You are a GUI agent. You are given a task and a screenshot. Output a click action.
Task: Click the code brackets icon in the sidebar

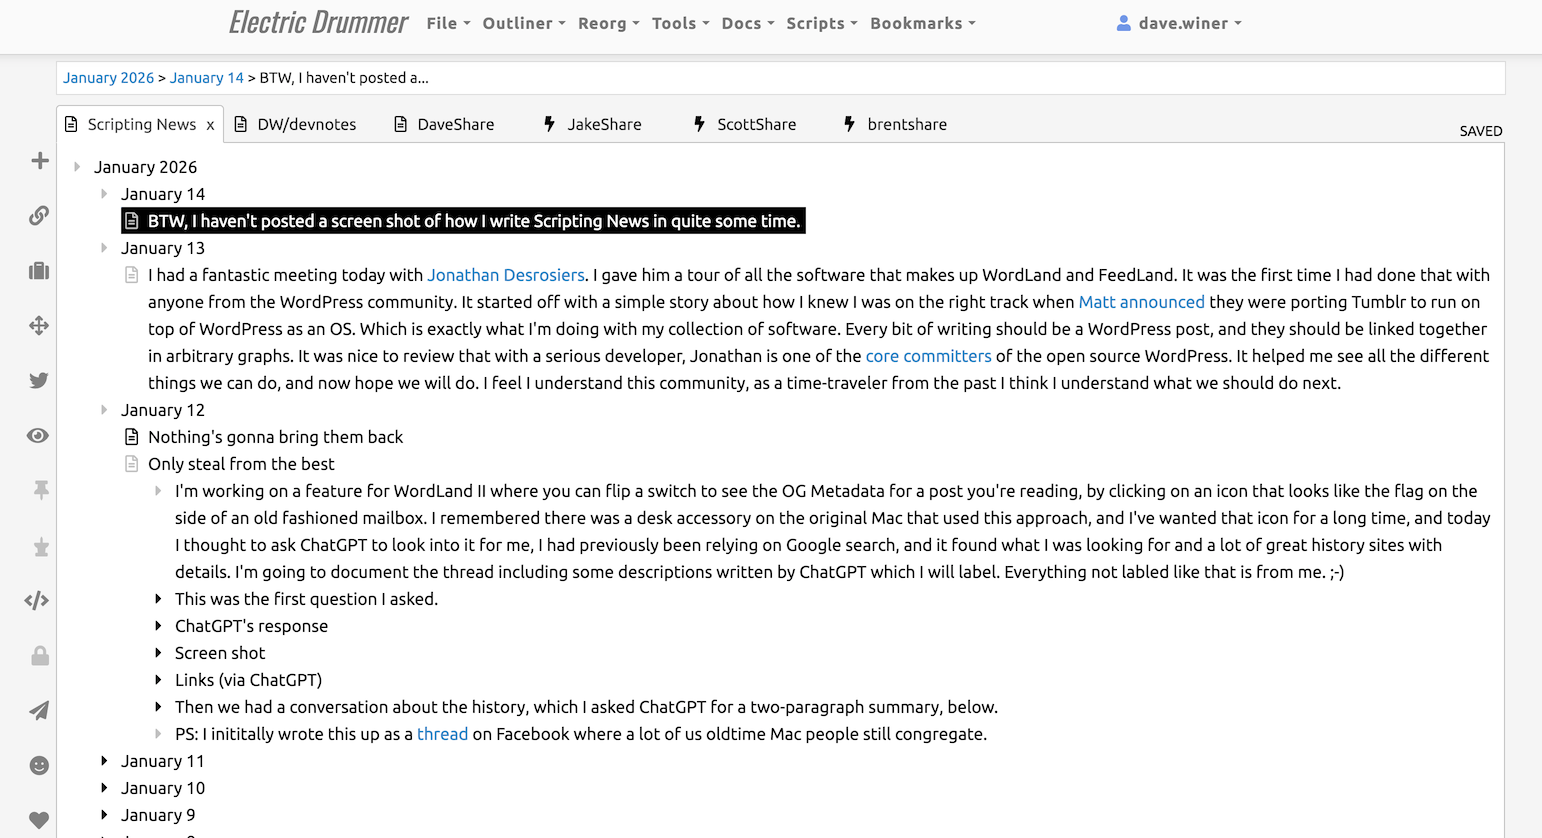tap(37, 601)
